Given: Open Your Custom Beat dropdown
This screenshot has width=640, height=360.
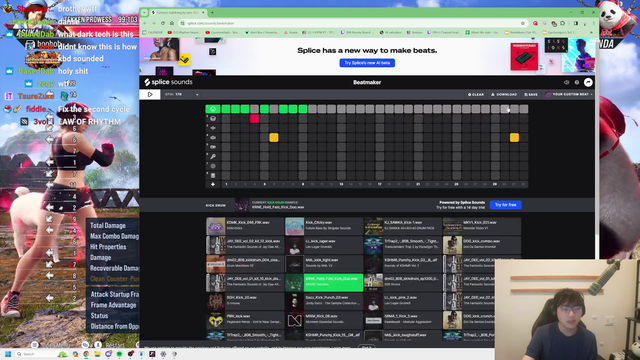Looking at the screenshot, I should [569, 94].
